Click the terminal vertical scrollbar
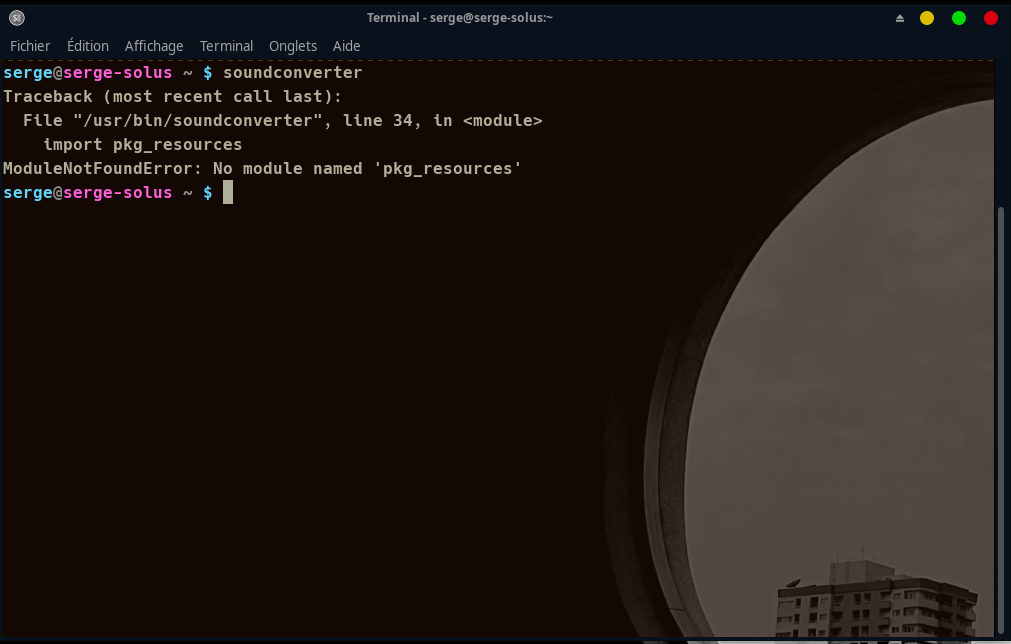Image resolution: width=1011 pixels, height=644 pixels. click(1001, 422)
